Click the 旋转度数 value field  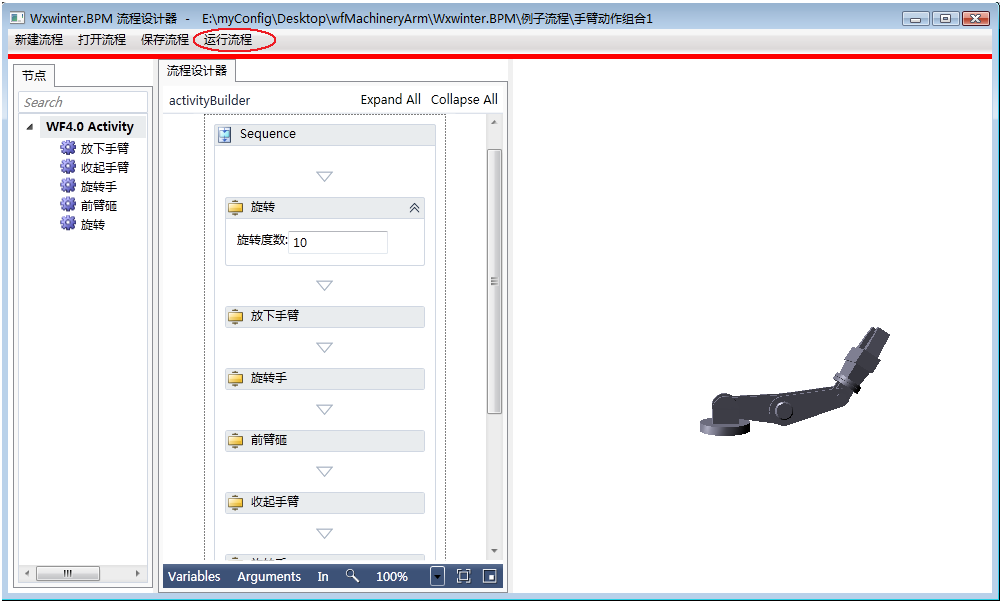point(337,242)
